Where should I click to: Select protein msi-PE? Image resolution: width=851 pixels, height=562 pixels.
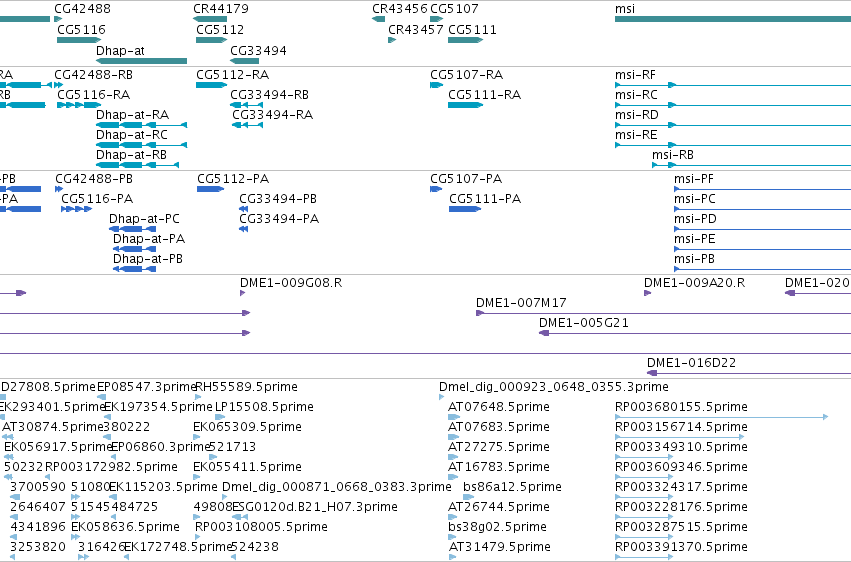(763, 249)
